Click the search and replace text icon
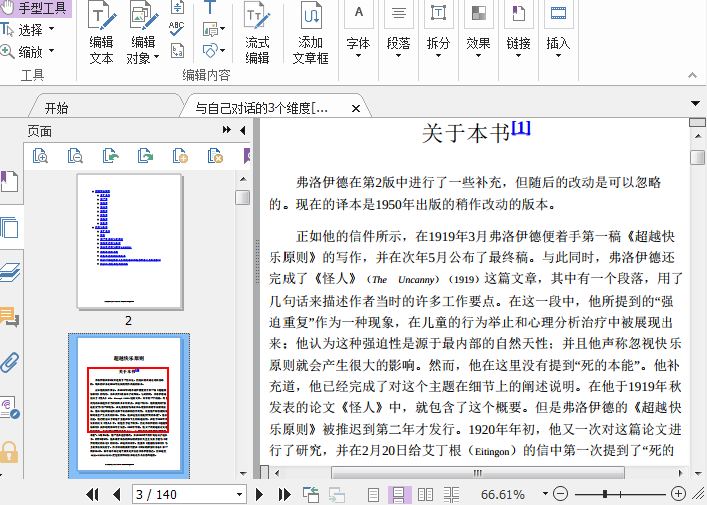The width and height of the screenshot is (707, 505). click(x=177, y=50)
